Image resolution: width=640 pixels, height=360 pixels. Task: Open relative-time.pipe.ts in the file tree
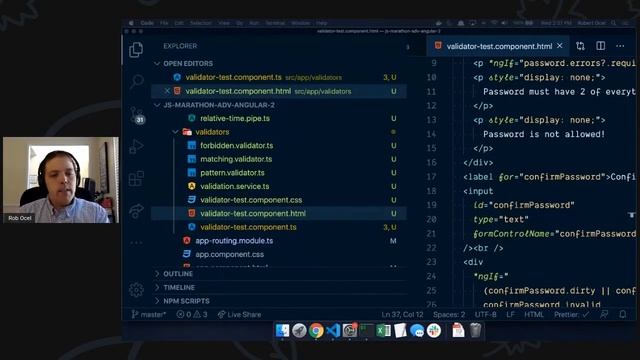coord(279,118)
